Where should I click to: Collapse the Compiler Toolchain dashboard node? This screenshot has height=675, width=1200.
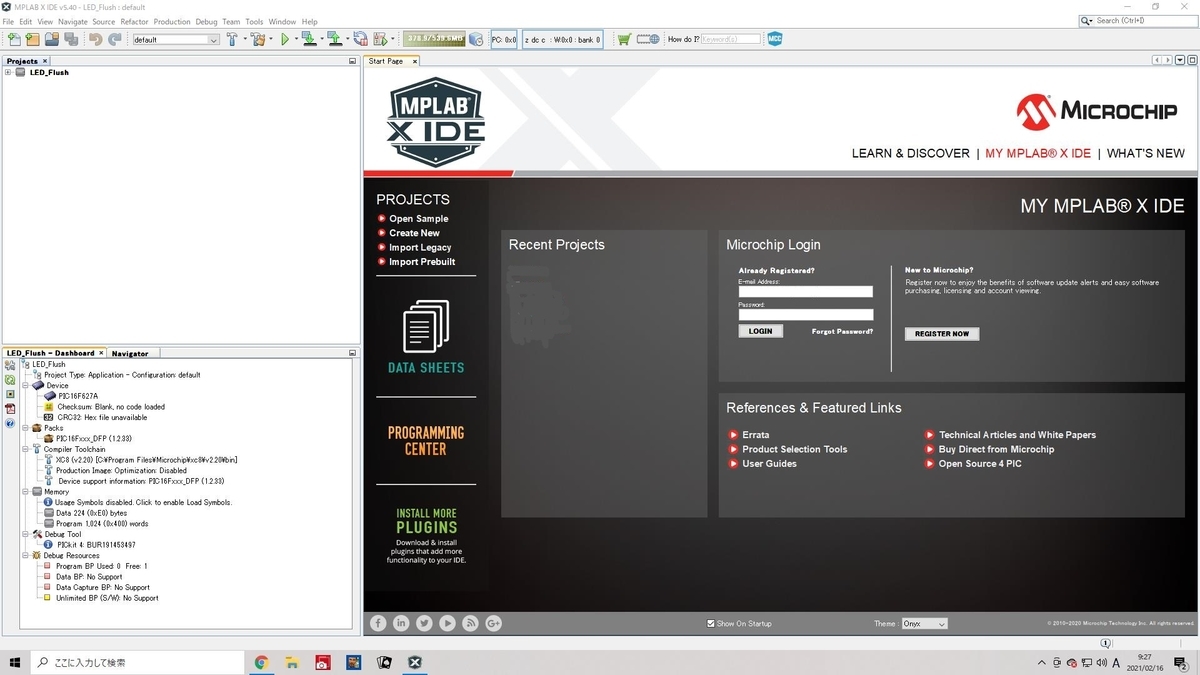[26, 449]
